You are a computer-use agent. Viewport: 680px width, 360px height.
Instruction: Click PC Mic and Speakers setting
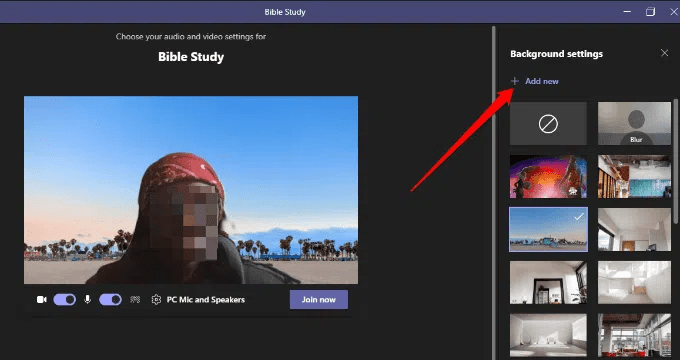pos(206,300)
